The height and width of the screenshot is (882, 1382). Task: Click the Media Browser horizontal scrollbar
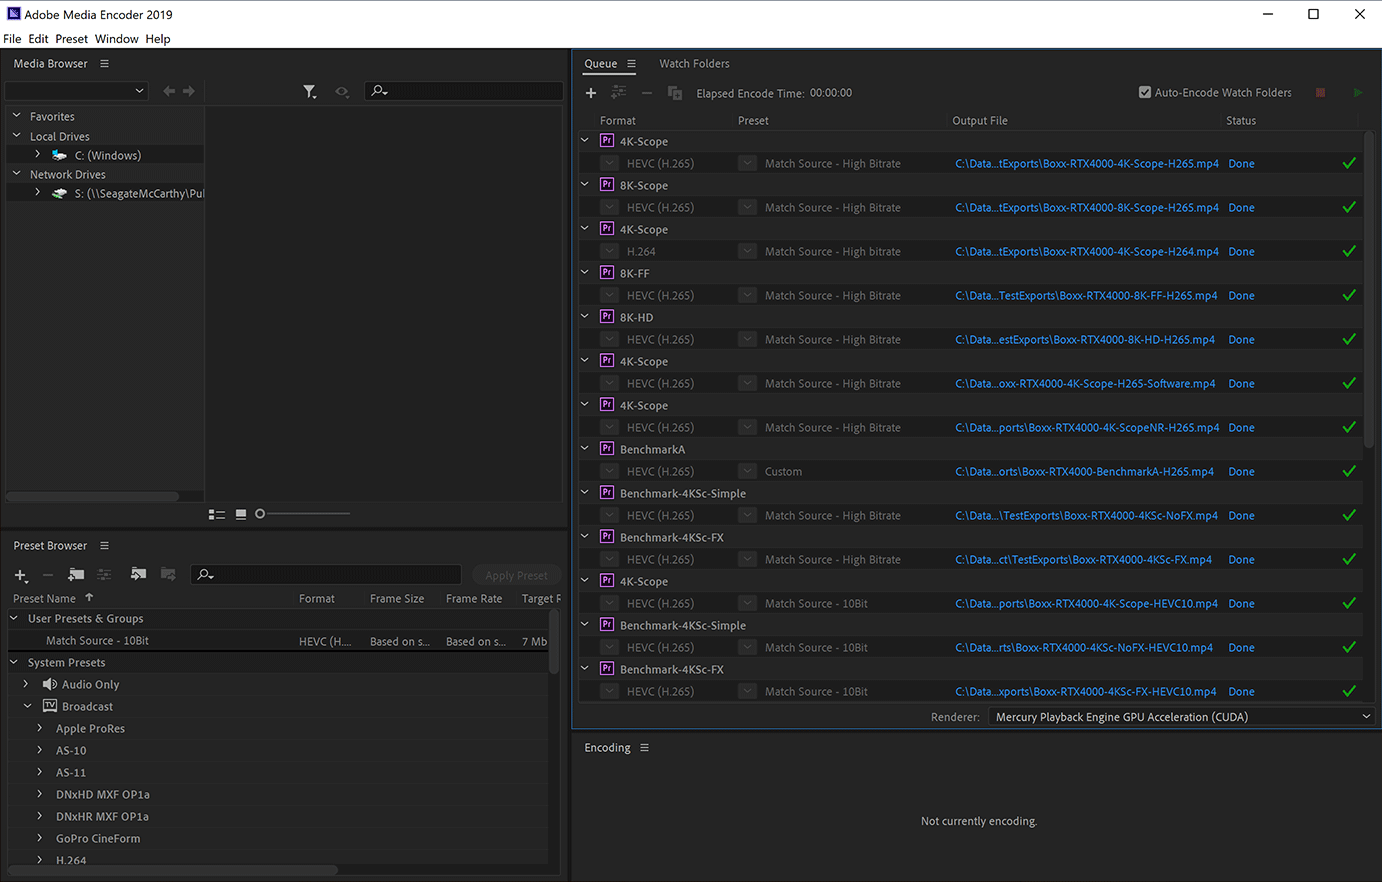click(92, 496)
